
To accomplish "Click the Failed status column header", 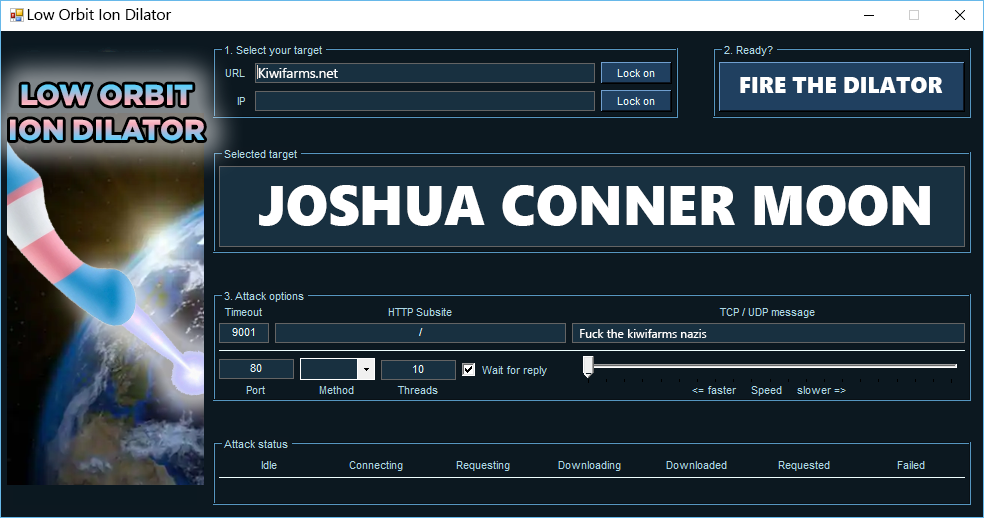I will coord(911,465).
